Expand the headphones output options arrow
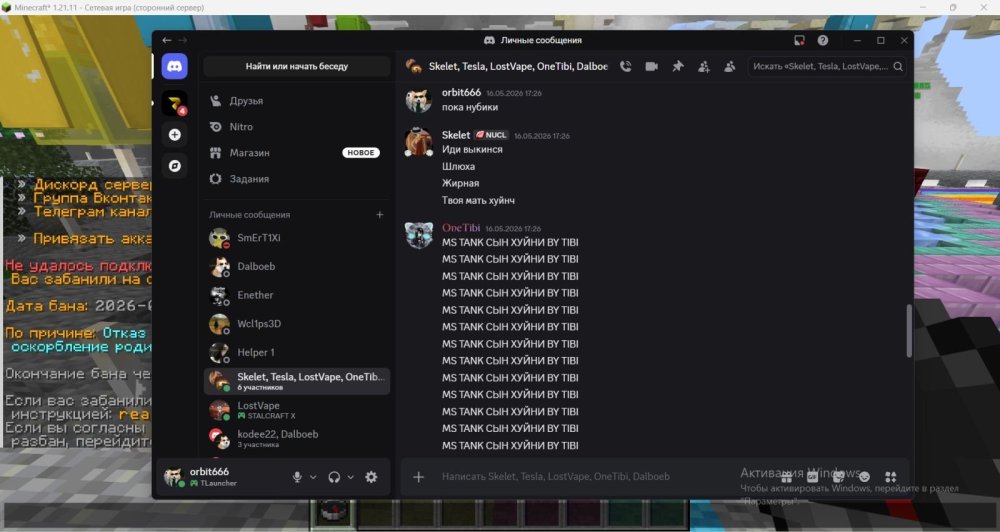Viewport: 1000px width, 532px height. 350,477
